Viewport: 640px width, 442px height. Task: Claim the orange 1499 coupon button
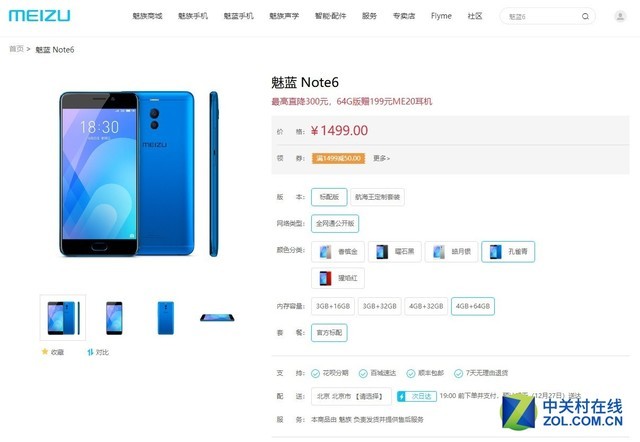pos(338,158)
